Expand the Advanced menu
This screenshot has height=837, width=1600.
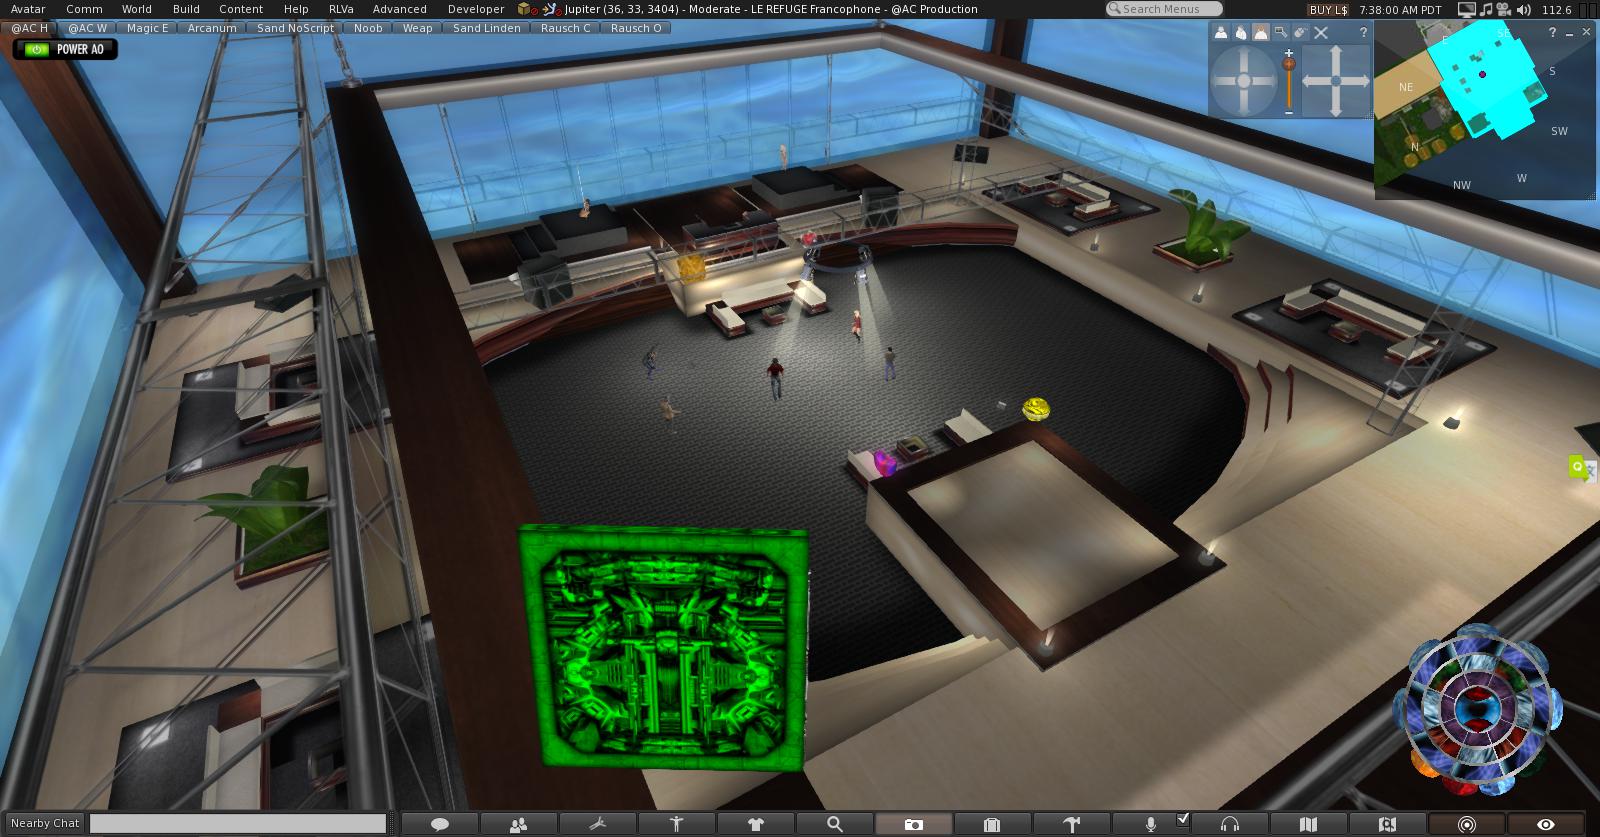tap(399, 9)
